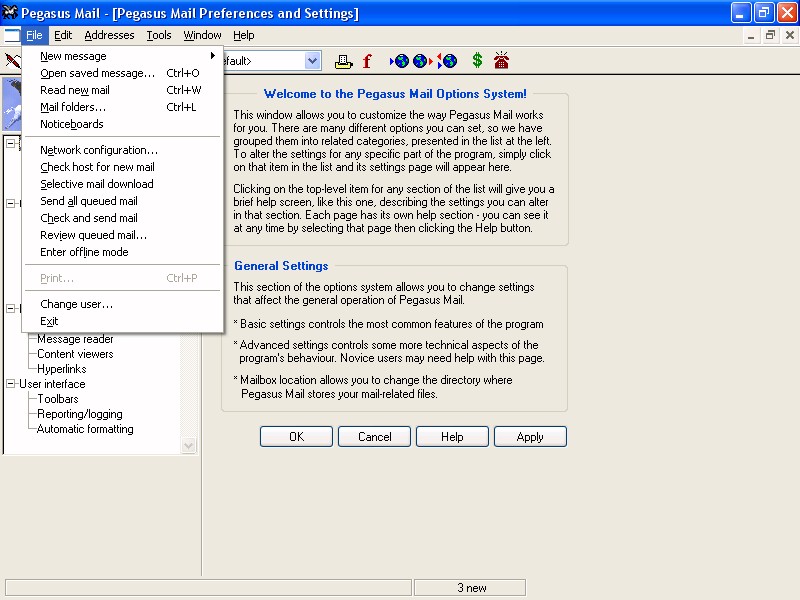Click the Help button in dialog

click(x=452, y=437)
